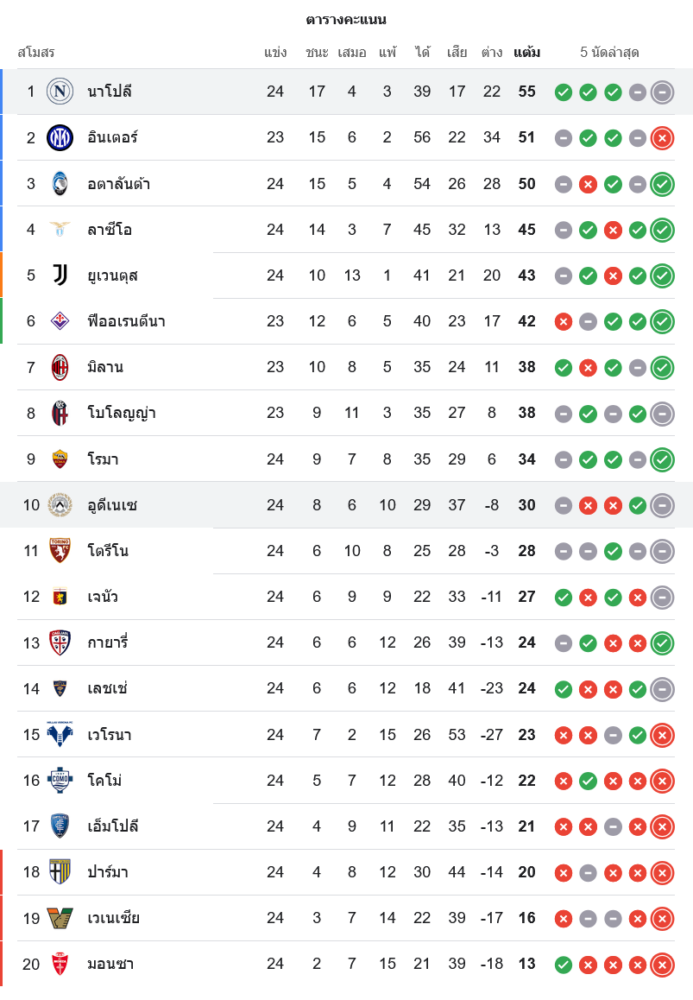Click the Fiorentina club crest

click(60, 321)
